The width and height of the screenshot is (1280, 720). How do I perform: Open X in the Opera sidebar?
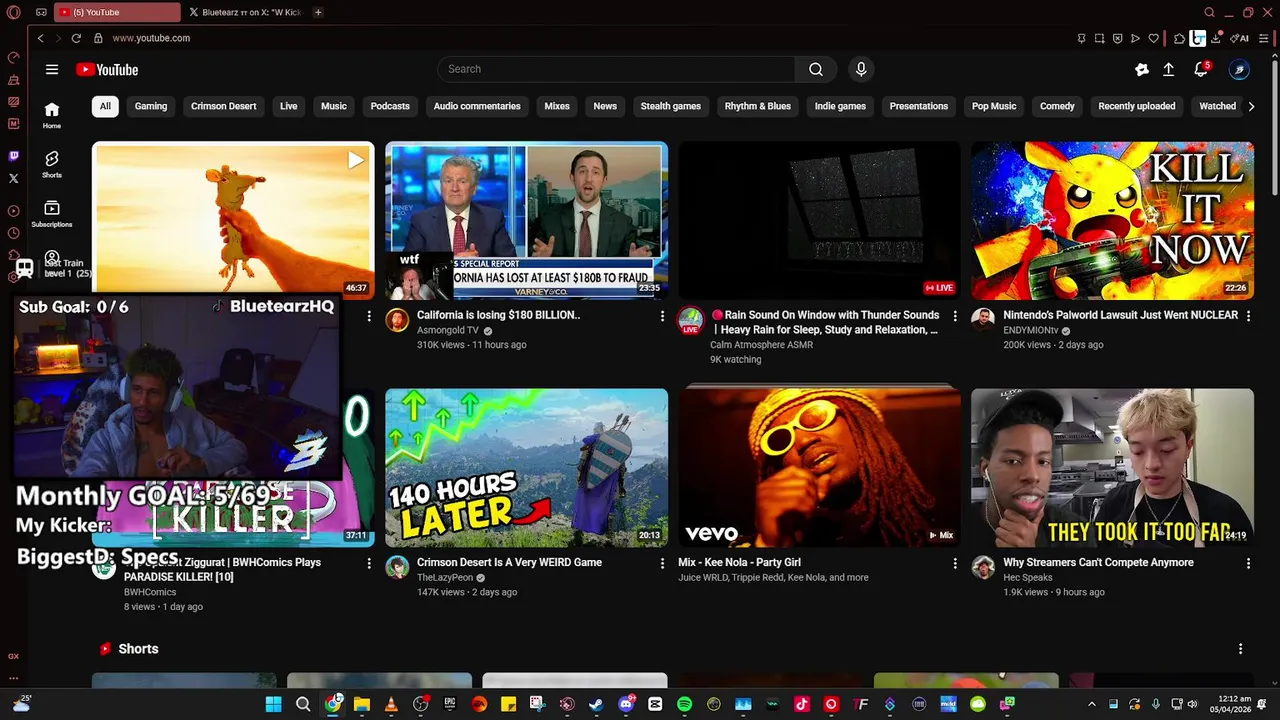tap(13, 178)
